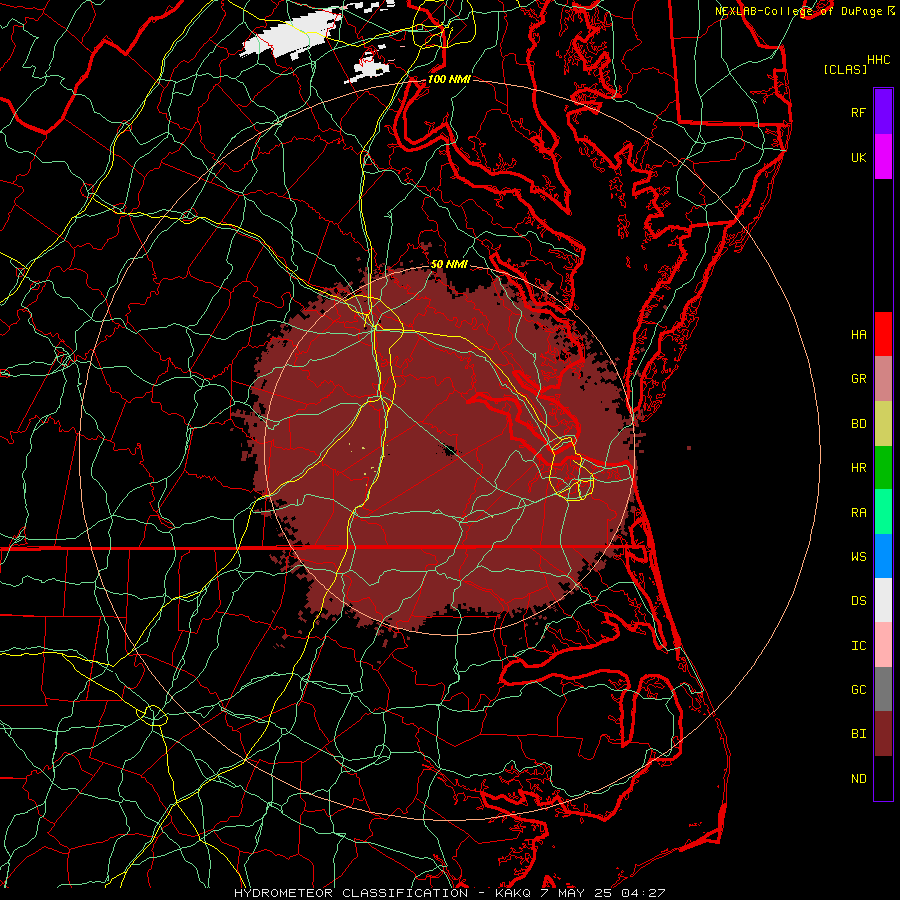Click the BD yellow legend swatch
The image size is (900, 900).
[883, 424]
